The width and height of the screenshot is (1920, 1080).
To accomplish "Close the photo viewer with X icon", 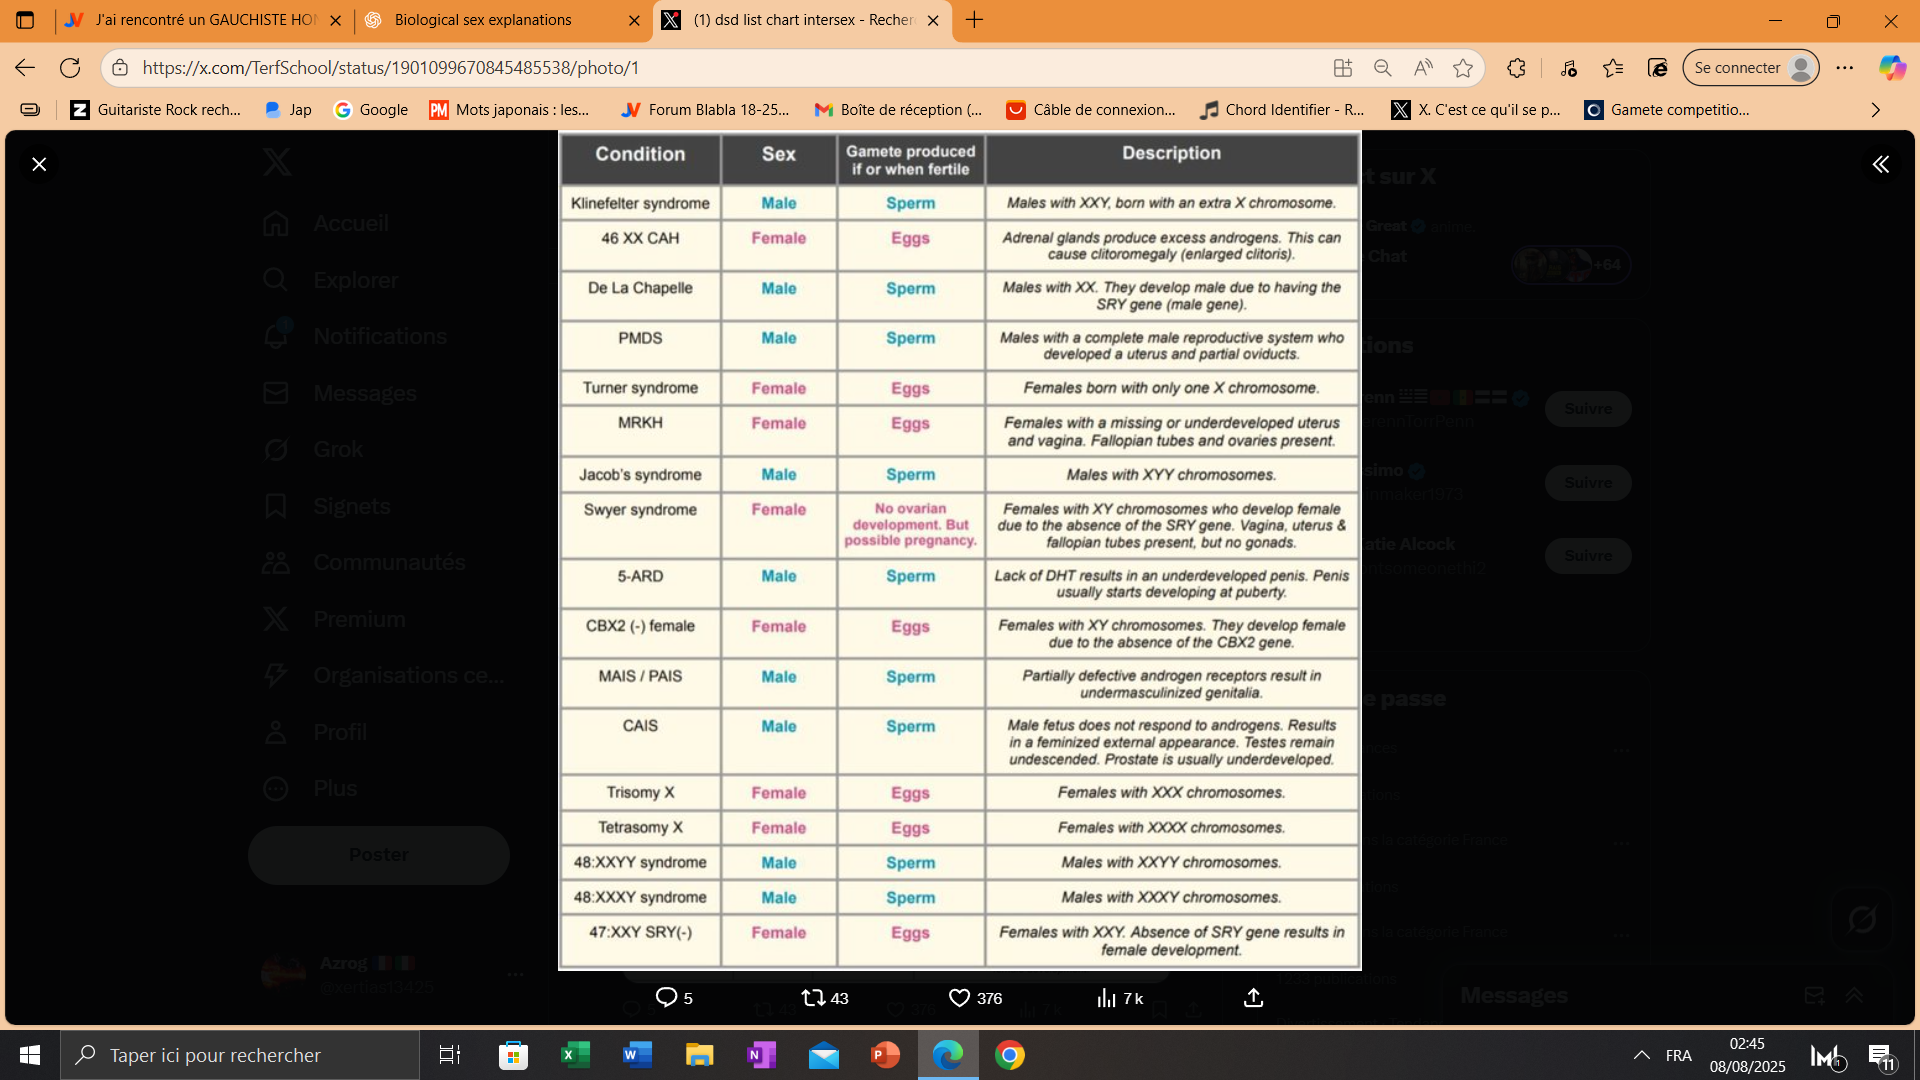I will pos(39,164).
